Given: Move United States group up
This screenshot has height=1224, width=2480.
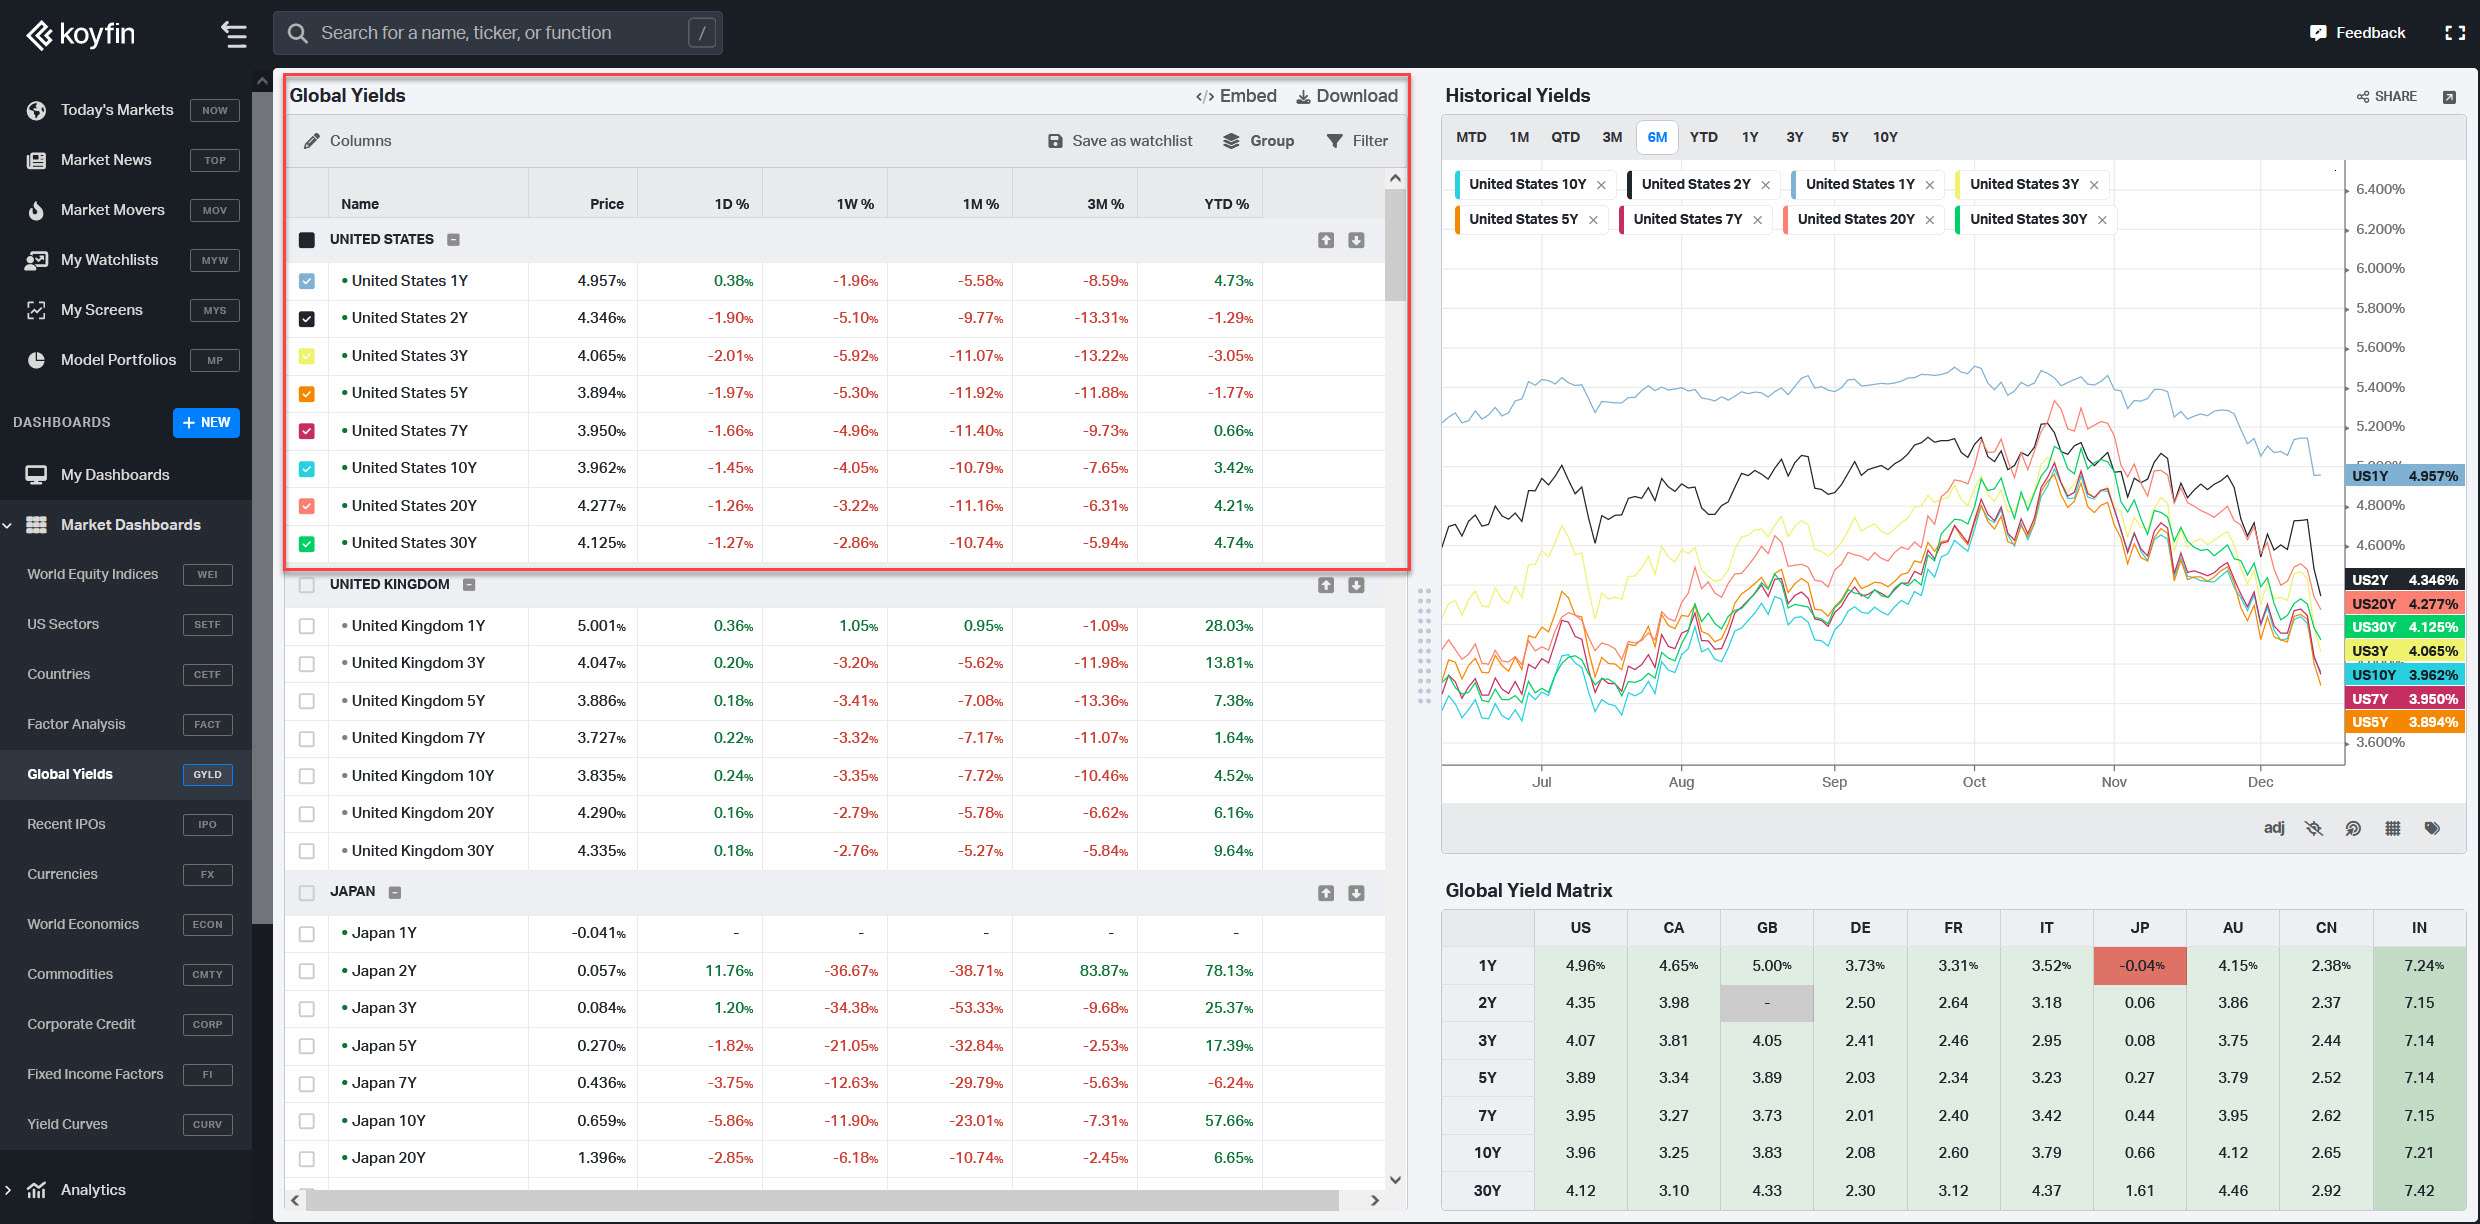Looking at the screenshot, I should point(1326,240).
